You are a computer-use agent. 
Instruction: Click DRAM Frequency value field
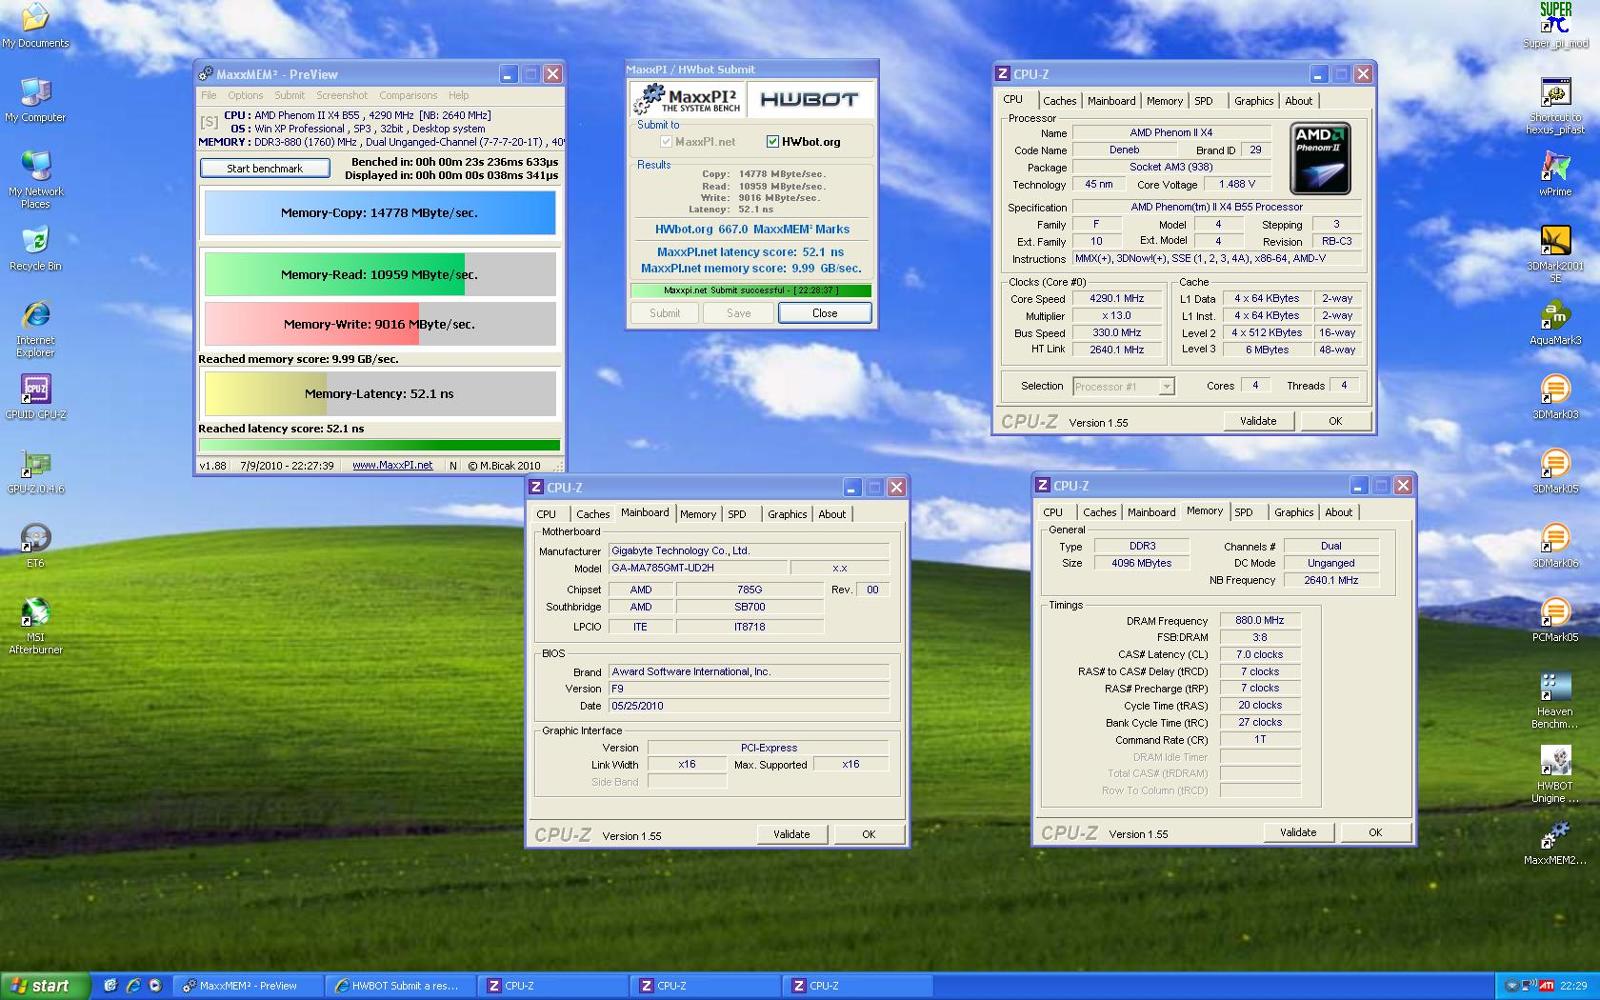click(1259, 620)
